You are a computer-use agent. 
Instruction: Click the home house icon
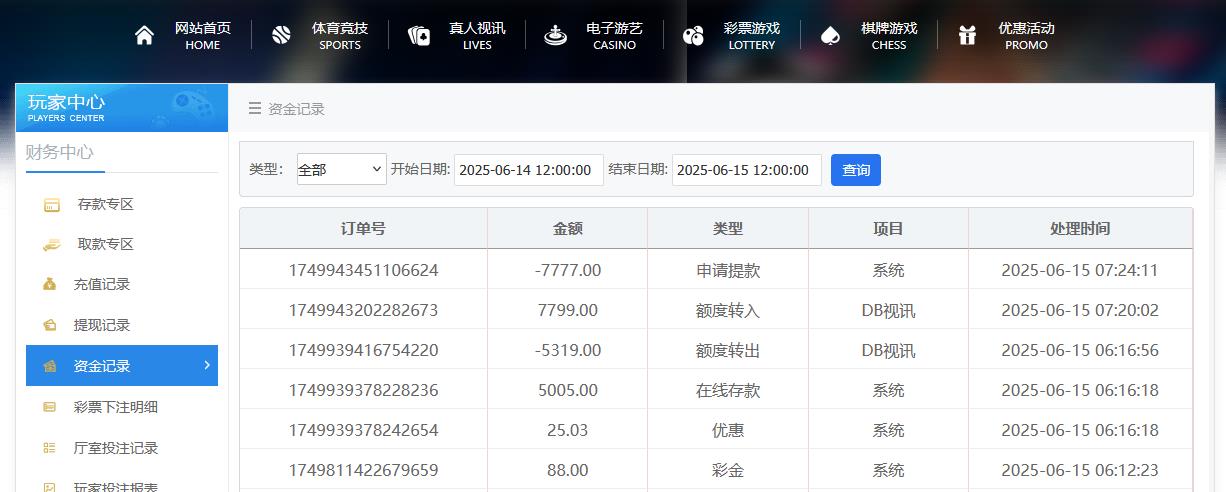(145, 36)
